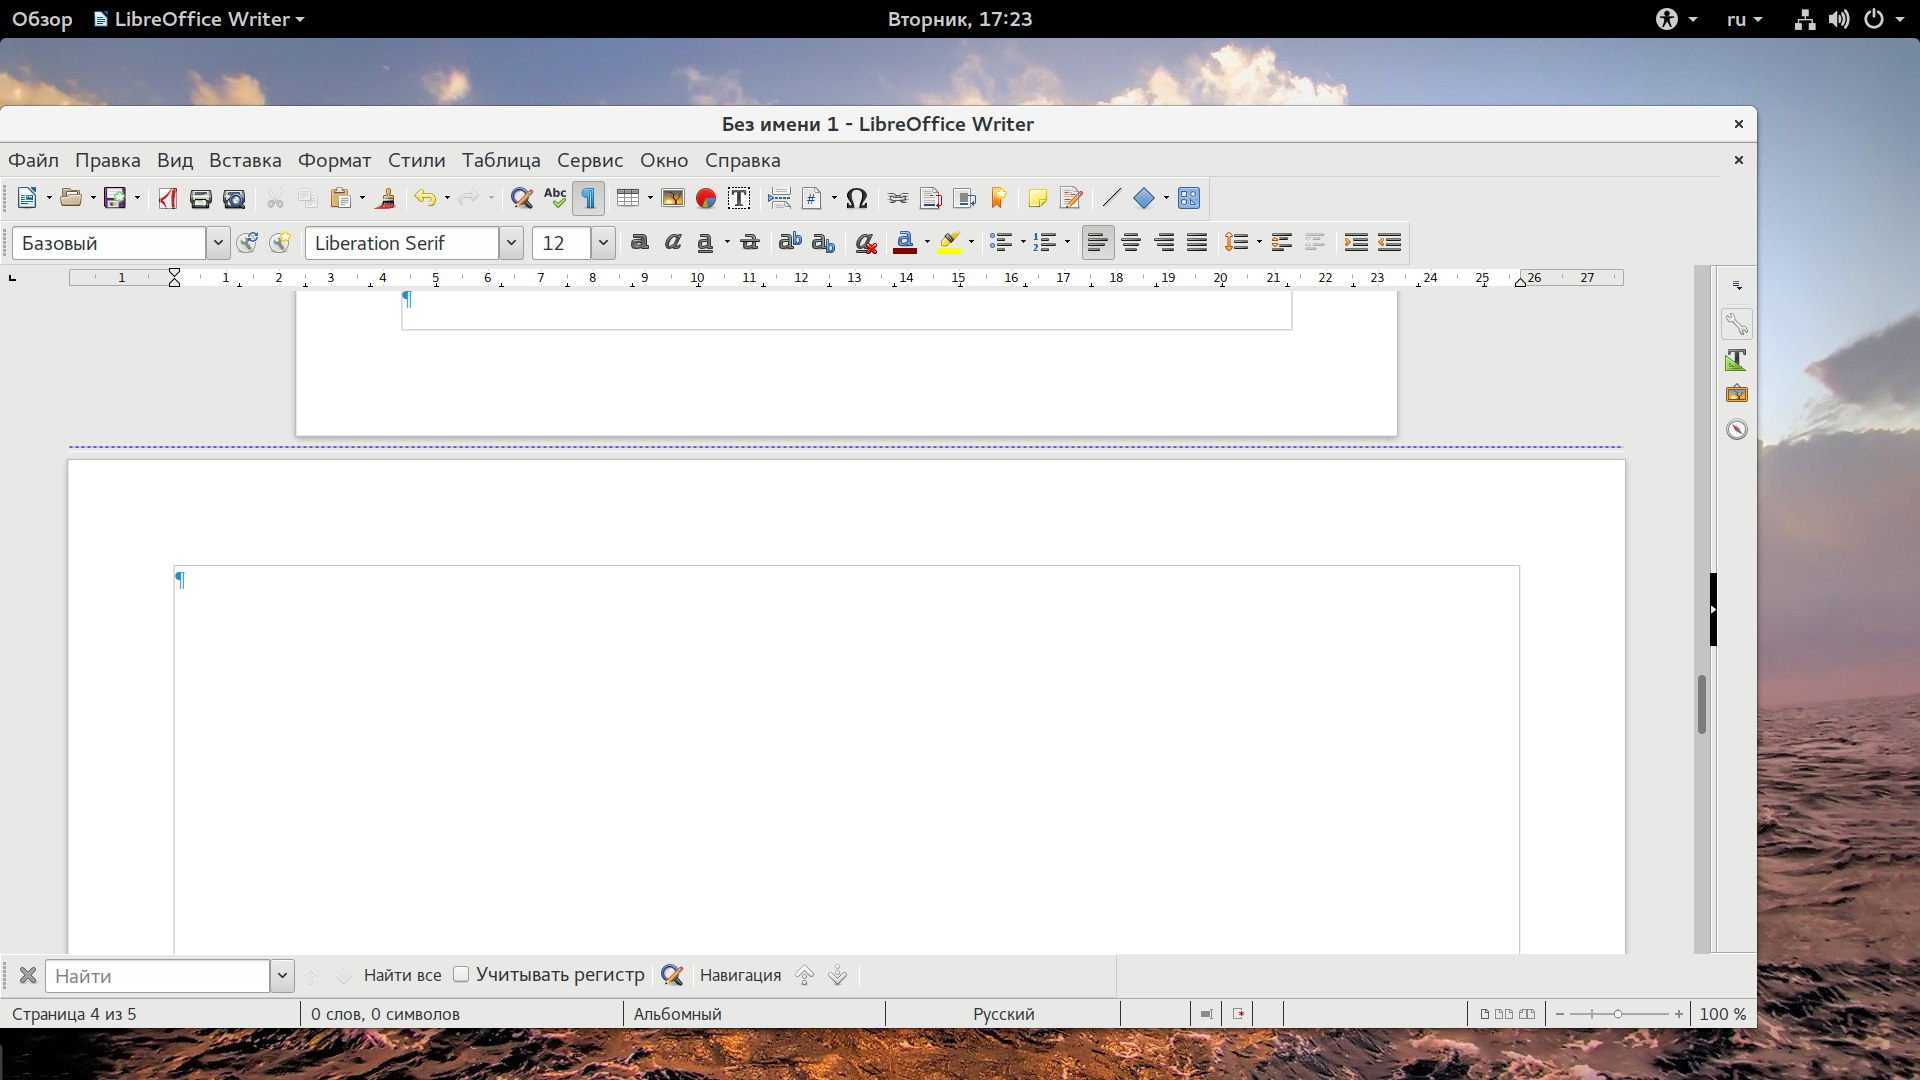This screenshot has height=1080, width=1920.
Task: Expand the font size dropdown showing '12'
Action: tap(603, 243)
